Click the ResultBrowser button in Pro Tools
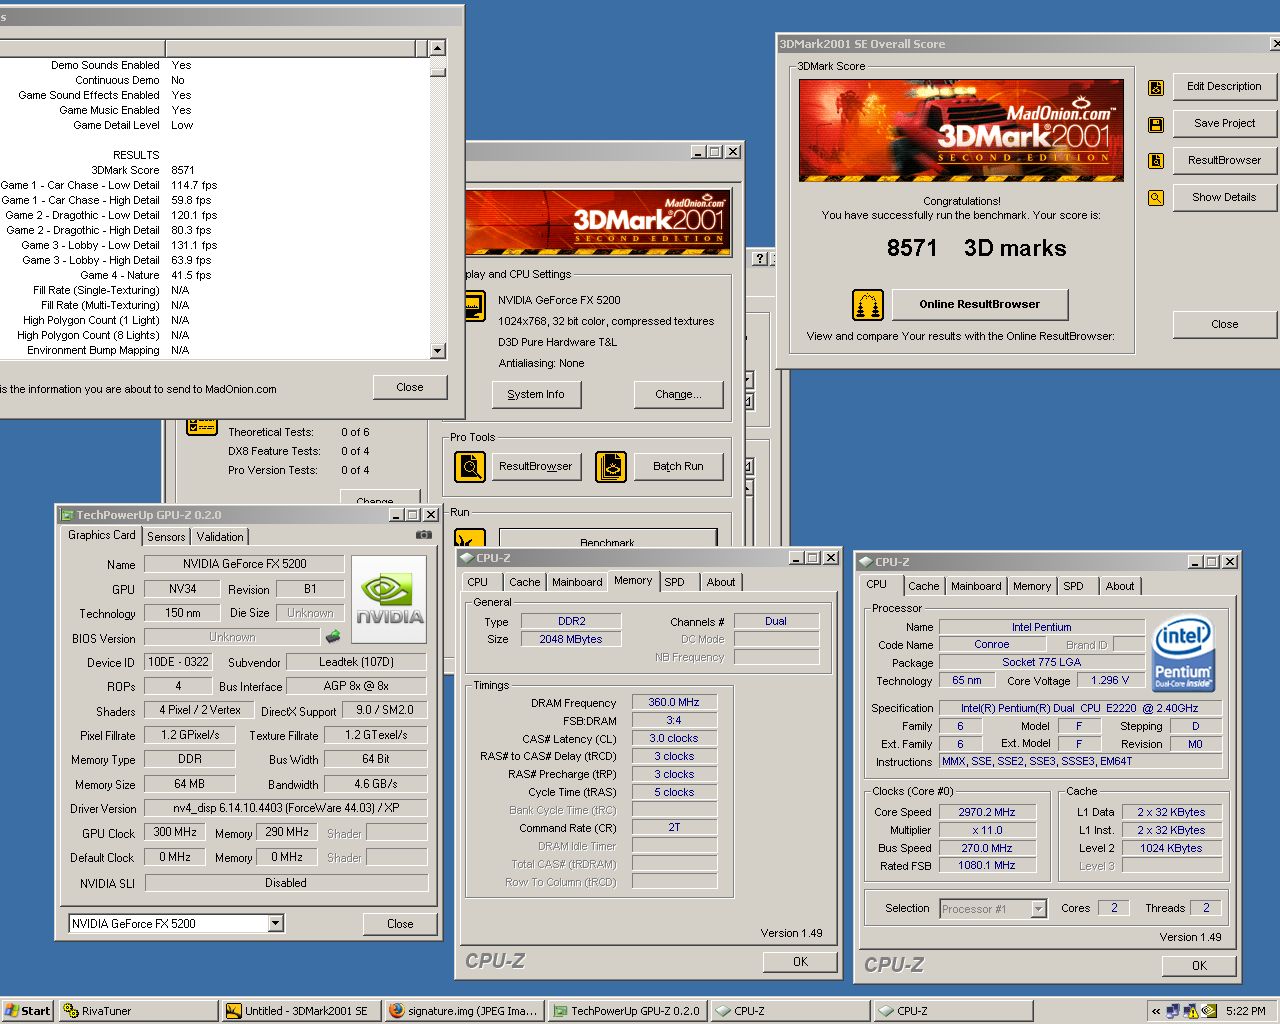This screenshot has width=1280, height=1024. point(536,466)
